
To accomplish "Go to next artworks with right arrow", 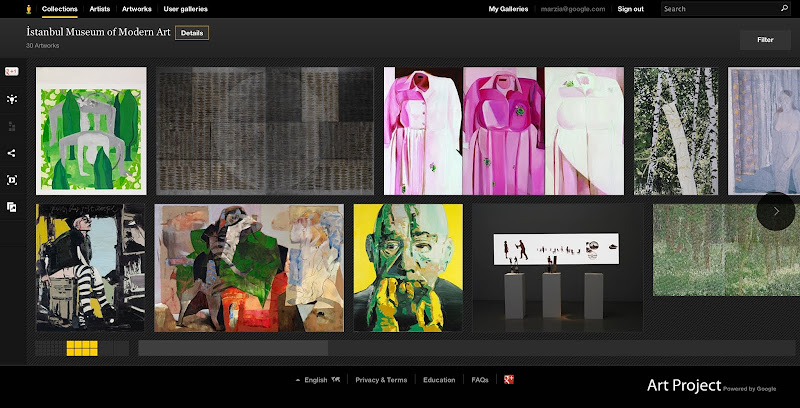I will pos(776,211).
